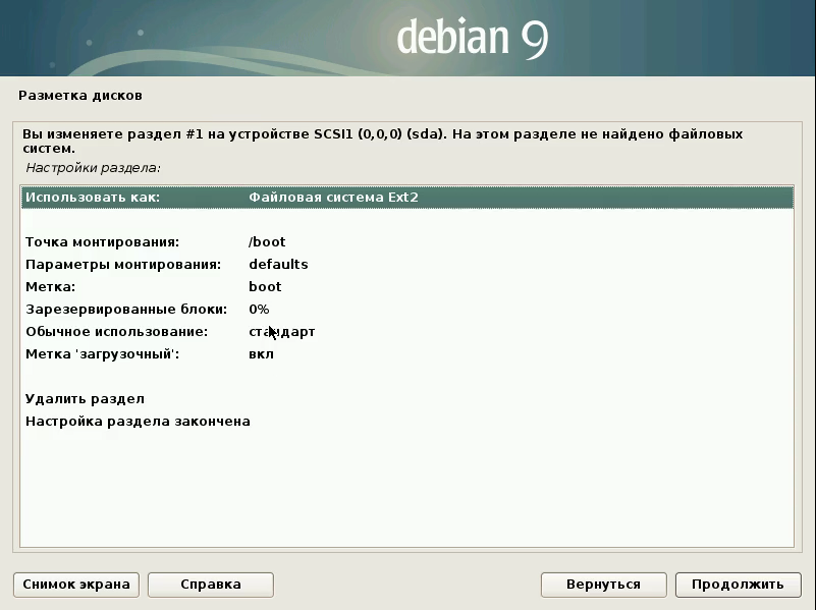Open 'Параметры монтирования' options
Screen dimensions: 816x610
pos(122,264)
